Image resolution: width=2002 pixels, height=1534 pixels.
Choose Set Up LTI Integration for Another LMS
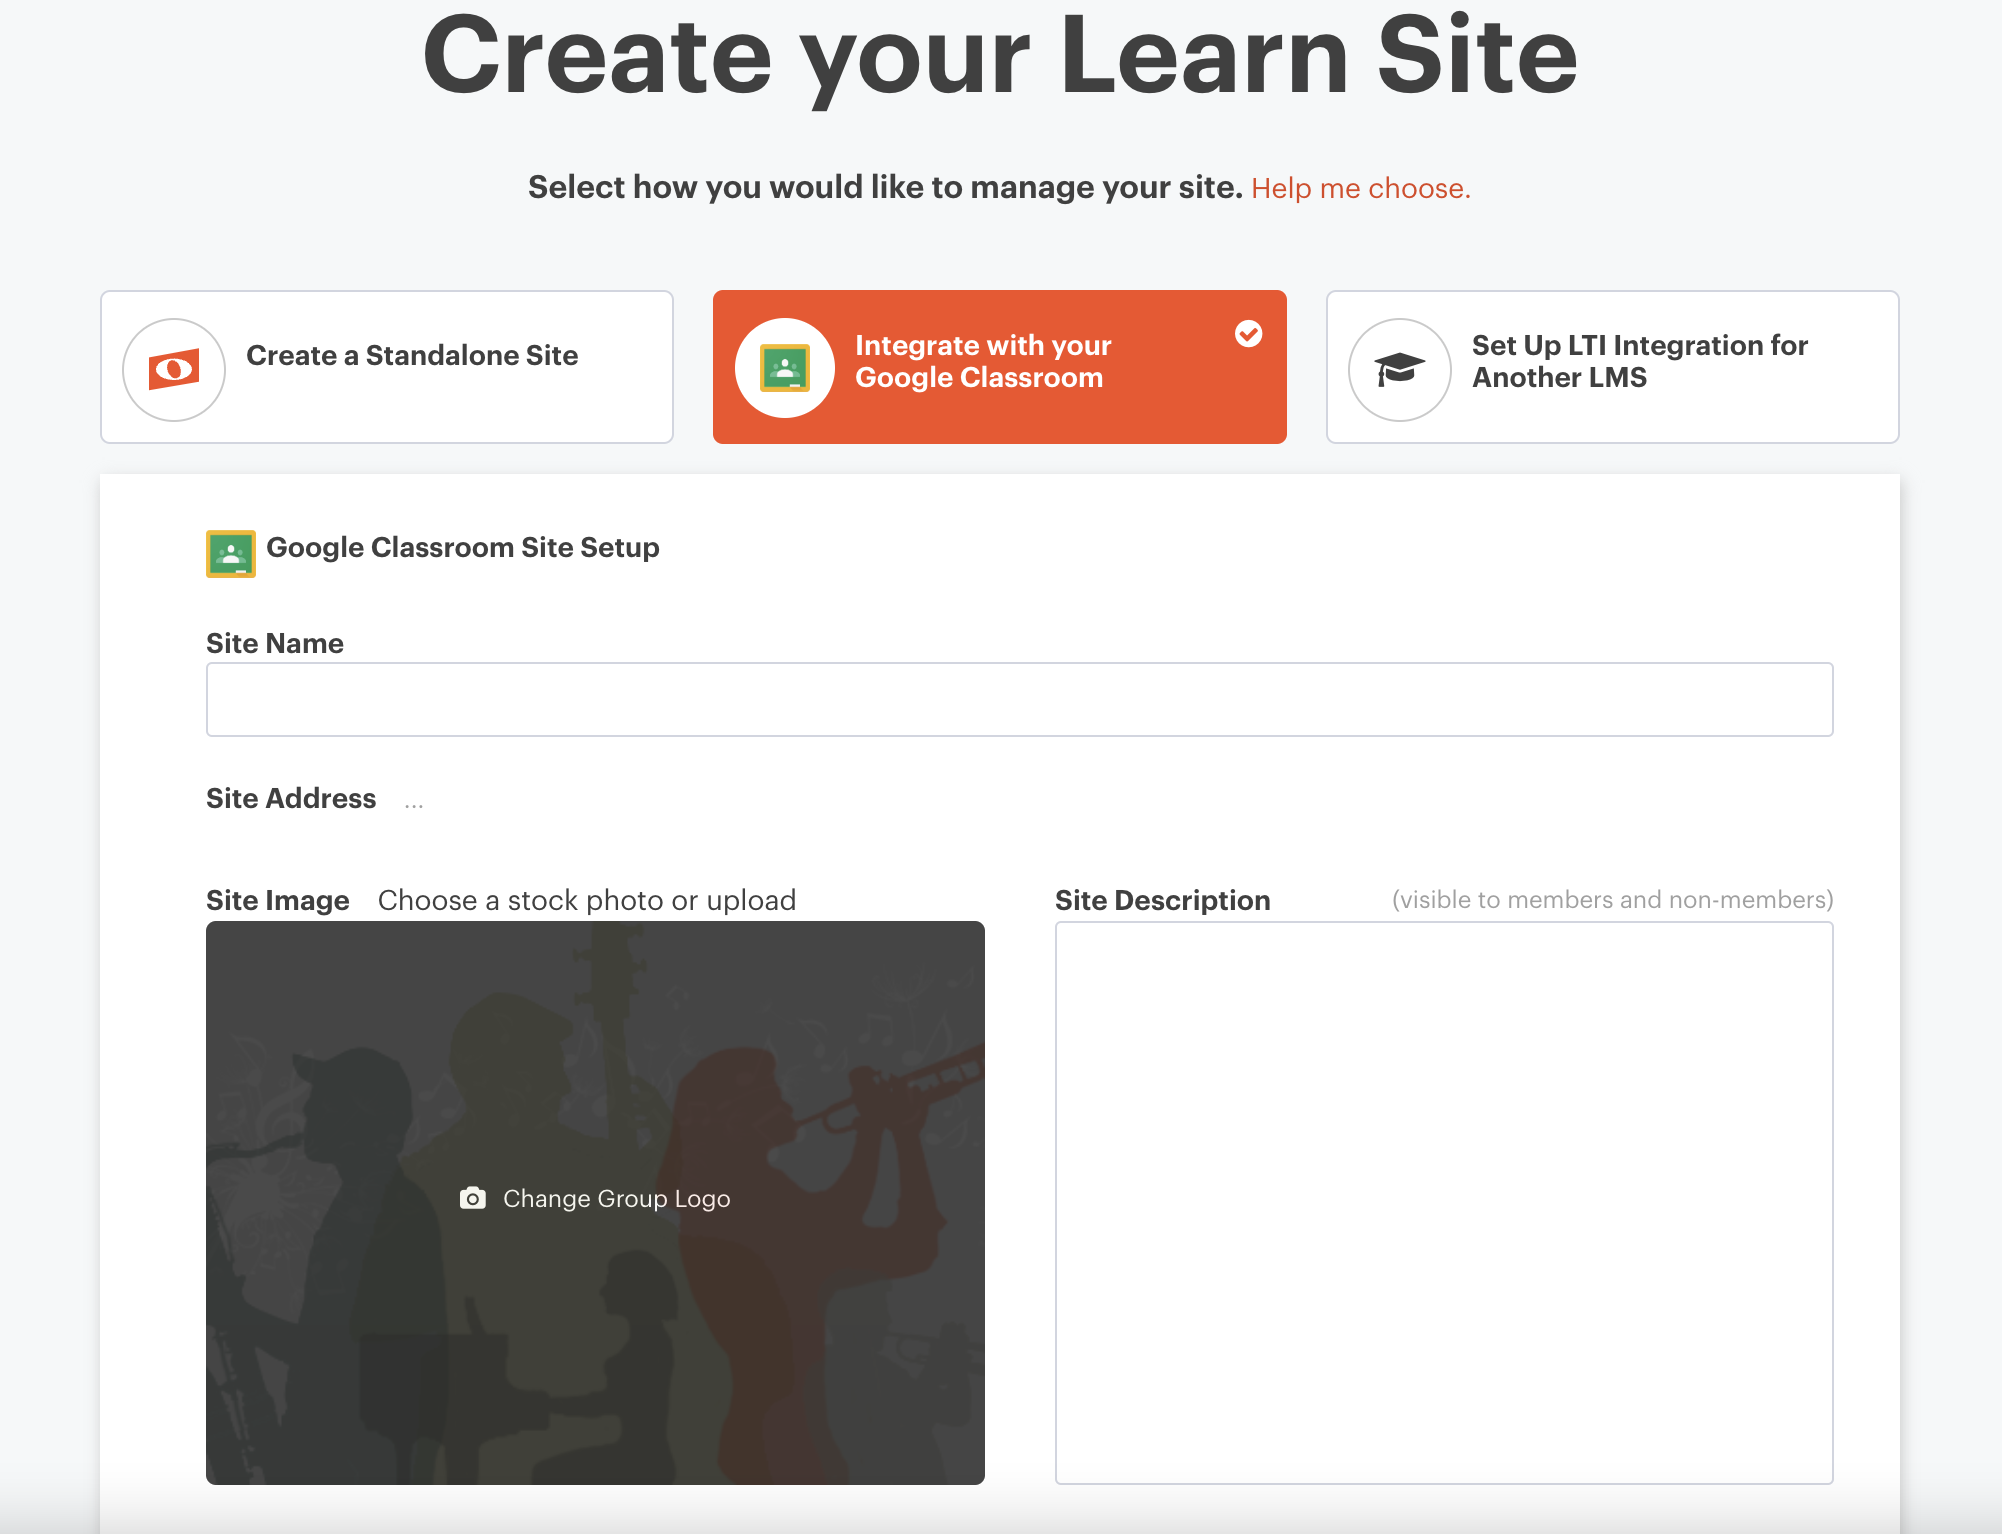click(1612, 367)
